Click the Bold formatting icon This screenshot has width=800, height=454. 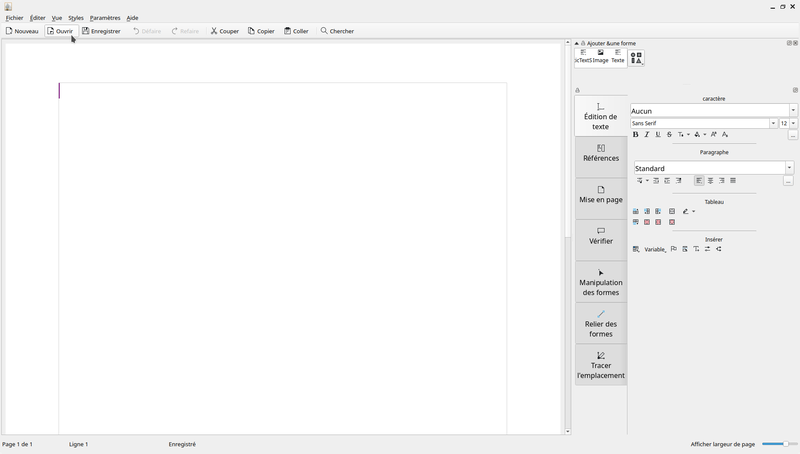point(636,134)
